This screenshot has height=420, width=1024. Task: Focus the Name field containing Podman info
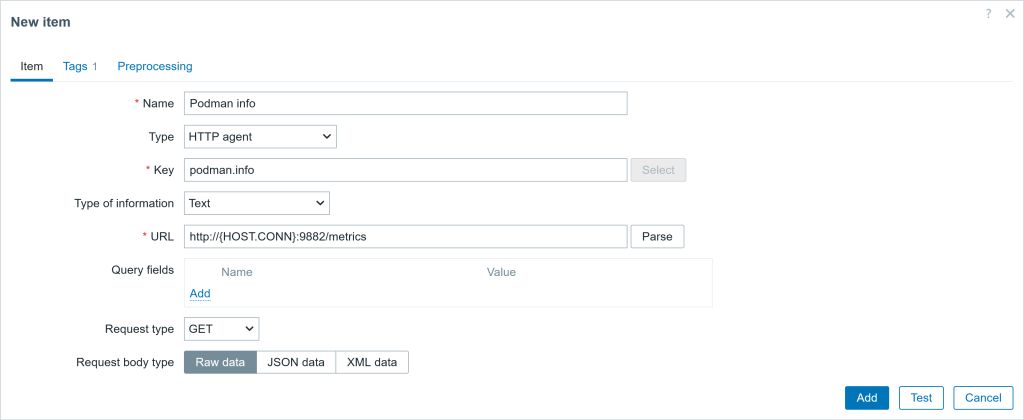tap(406, 103)
